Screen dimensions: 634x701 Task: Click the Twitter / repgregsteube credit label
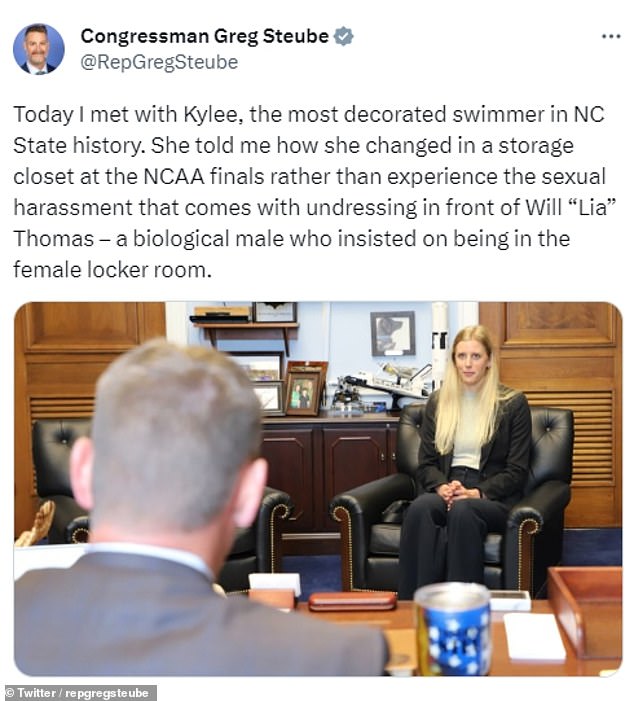[78, 693]
